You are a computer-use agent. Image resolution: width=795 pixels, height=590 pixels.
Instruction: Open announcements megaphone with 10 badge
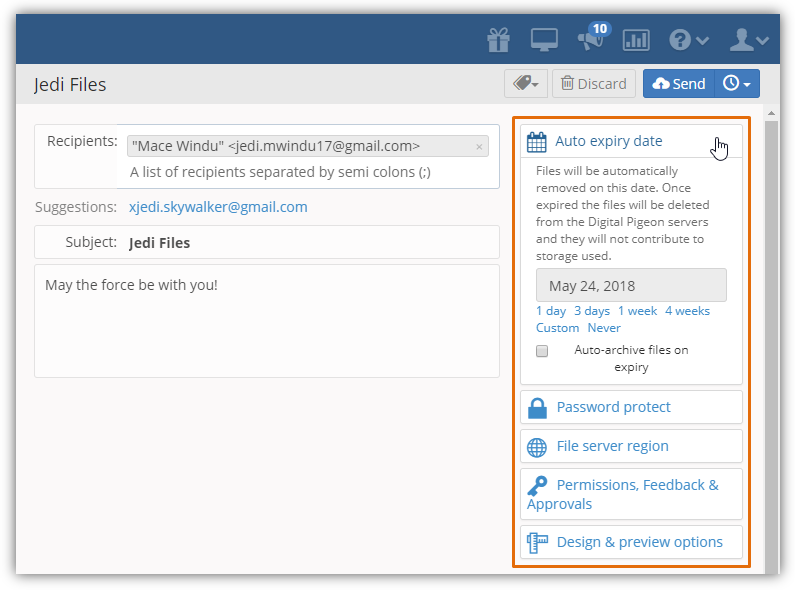tap(591, 39)
